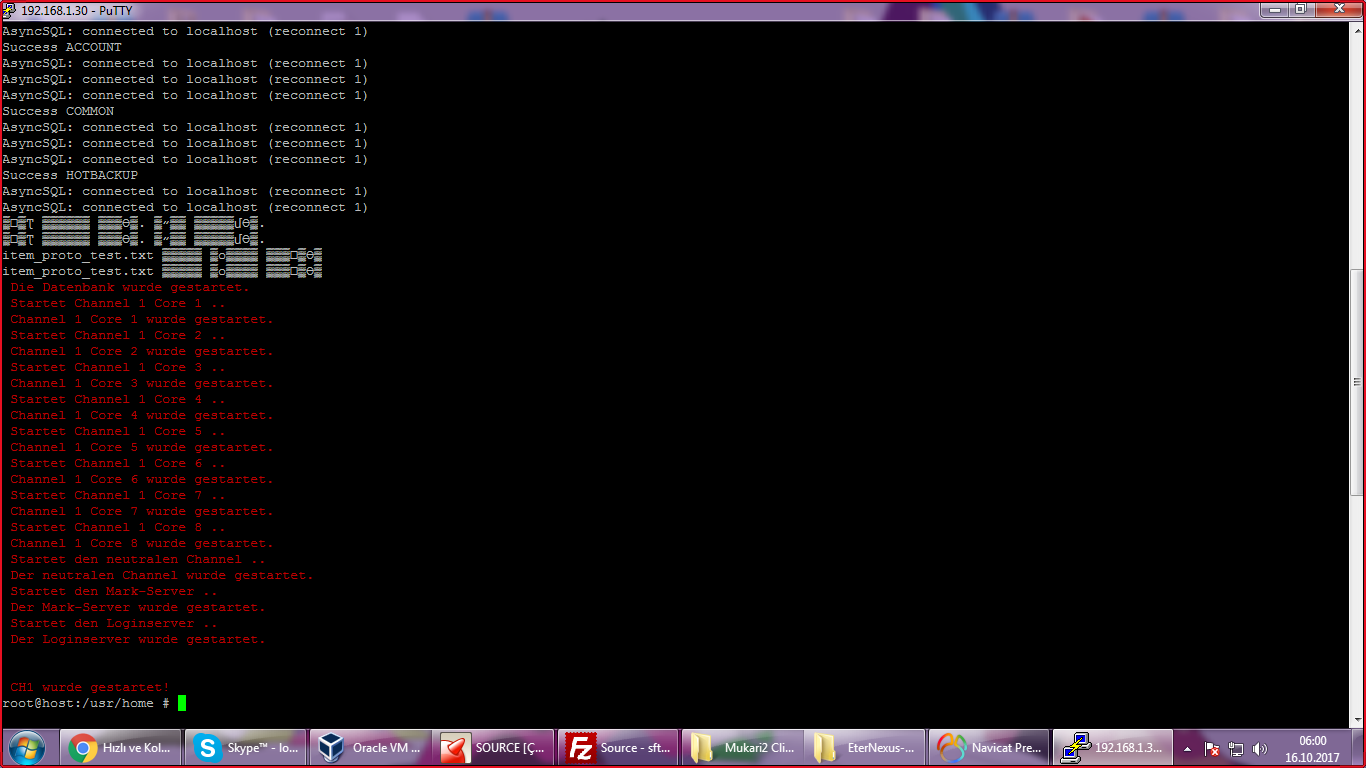This screenshot has width=1366, height=768.
Task: Switch to Navicat Premium taskbar window
Action: [991, 747]
